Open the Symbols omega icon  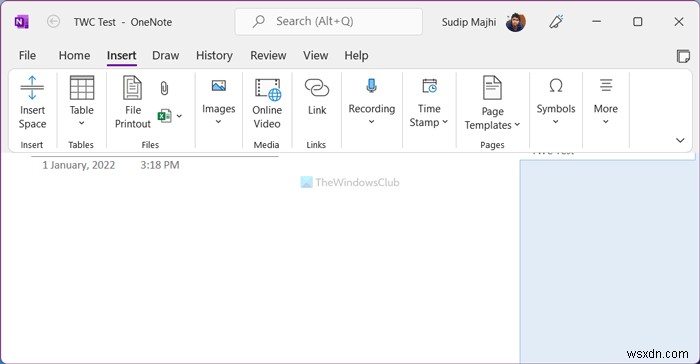(x=556, y=85)
